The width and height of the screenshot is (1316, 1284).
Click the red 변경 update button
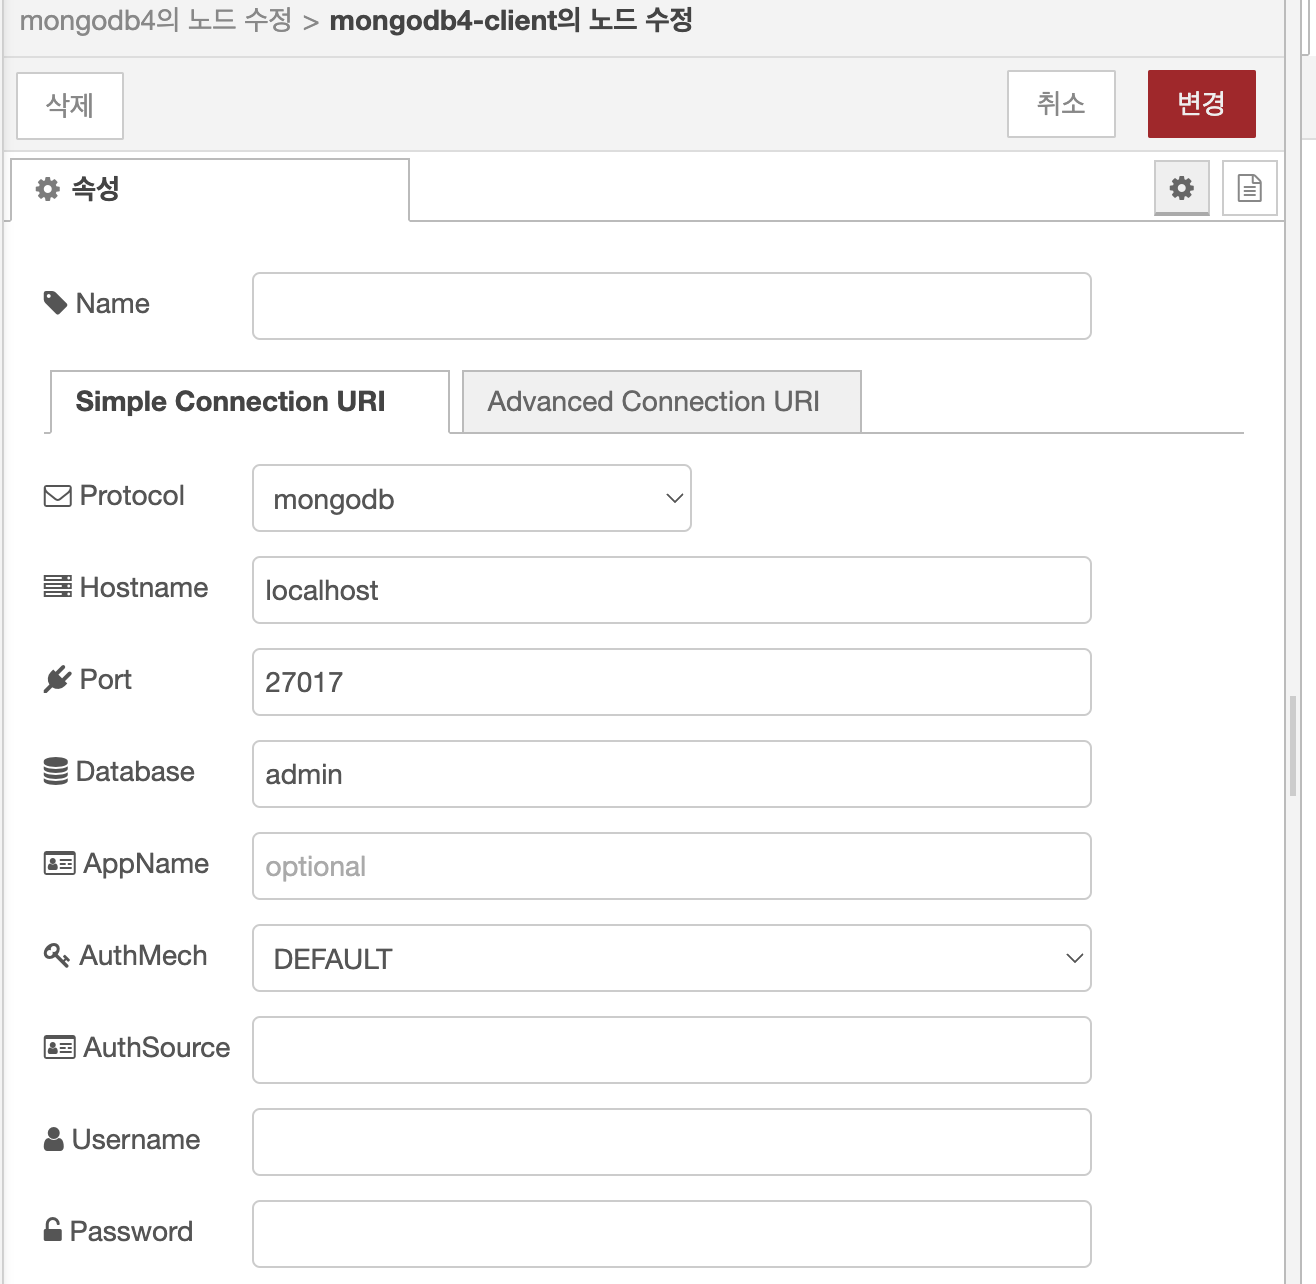pyautogui.click(x=1201, y=103)
